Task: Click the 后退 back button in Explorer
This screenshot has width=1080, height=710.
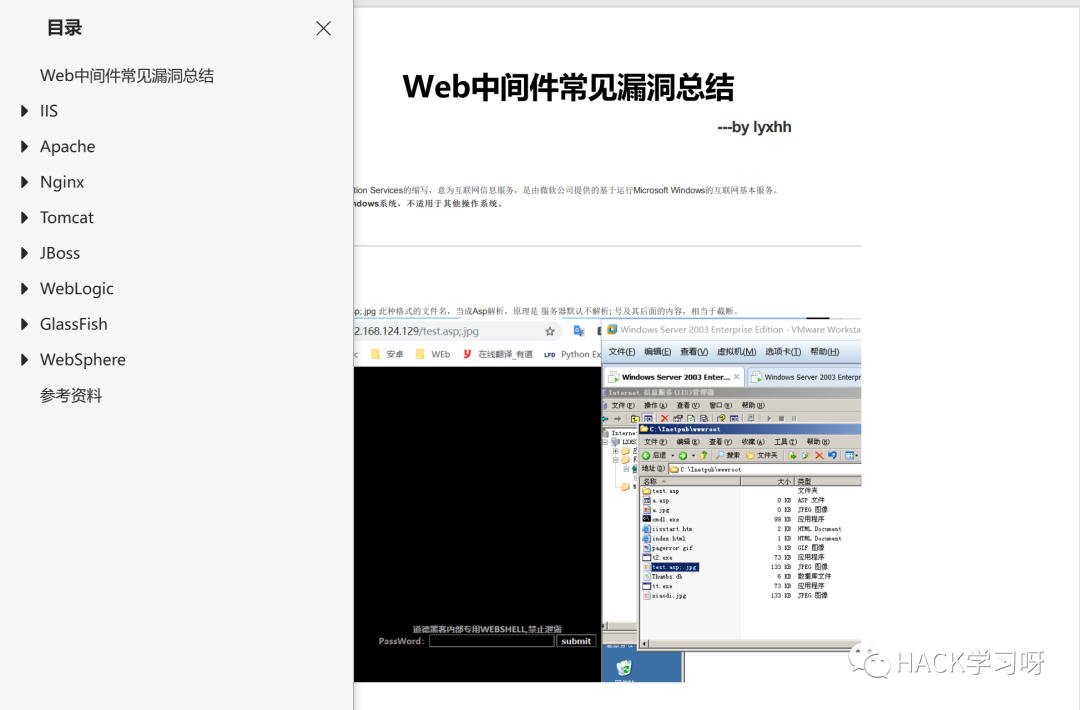Action: click(654, 455)
